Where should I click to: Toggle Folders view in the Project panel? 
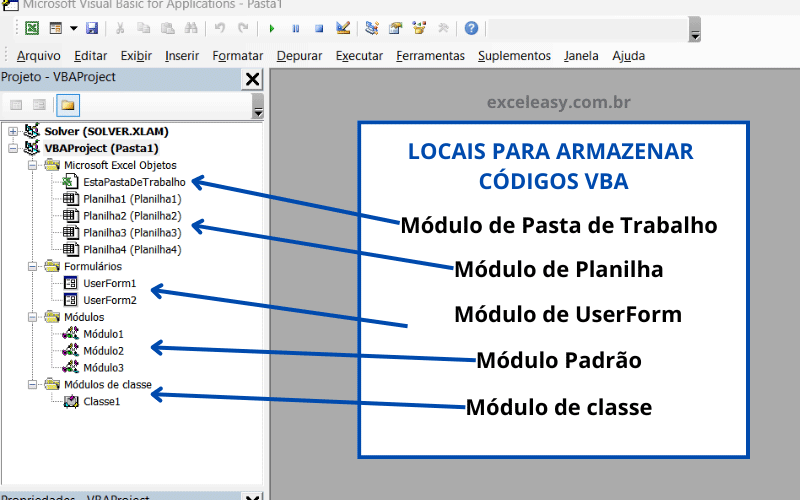point(68,104)
